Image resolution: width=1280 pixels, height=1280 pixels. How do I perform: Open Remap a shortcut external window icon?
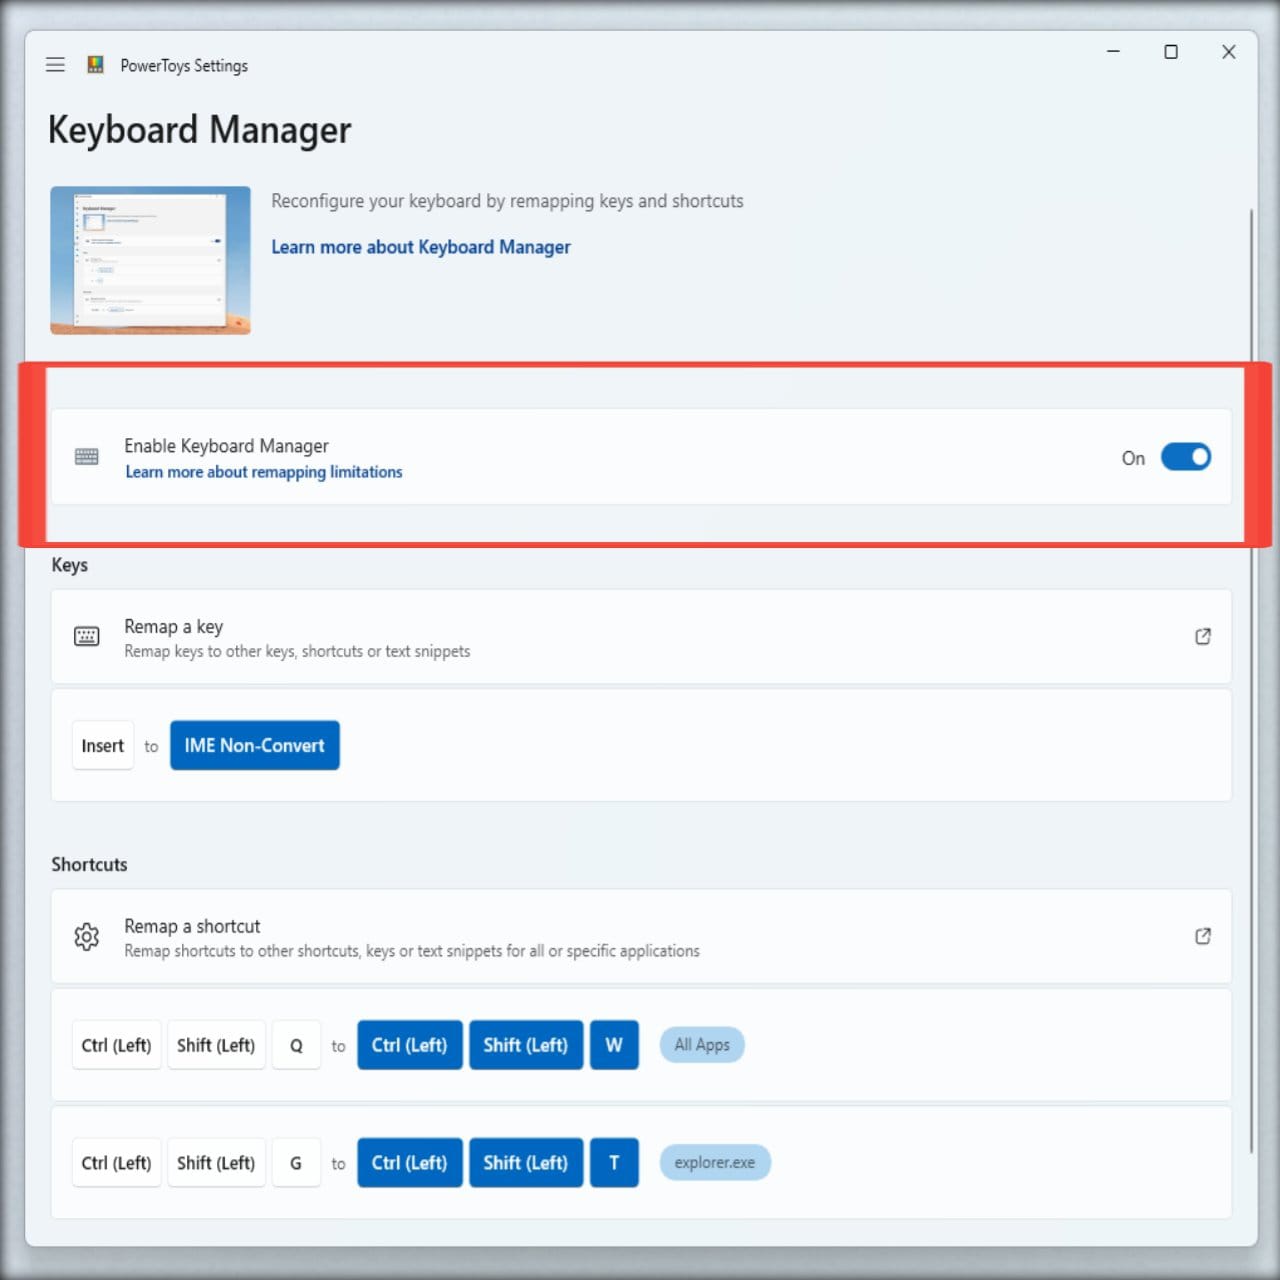coord(1203,937)
